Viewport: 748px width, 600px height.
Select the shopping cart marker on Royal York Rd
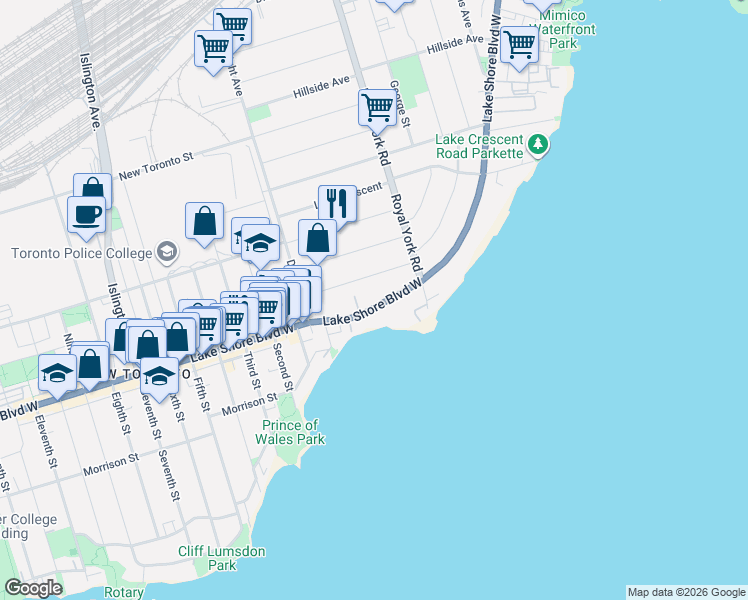pos(377,112)
